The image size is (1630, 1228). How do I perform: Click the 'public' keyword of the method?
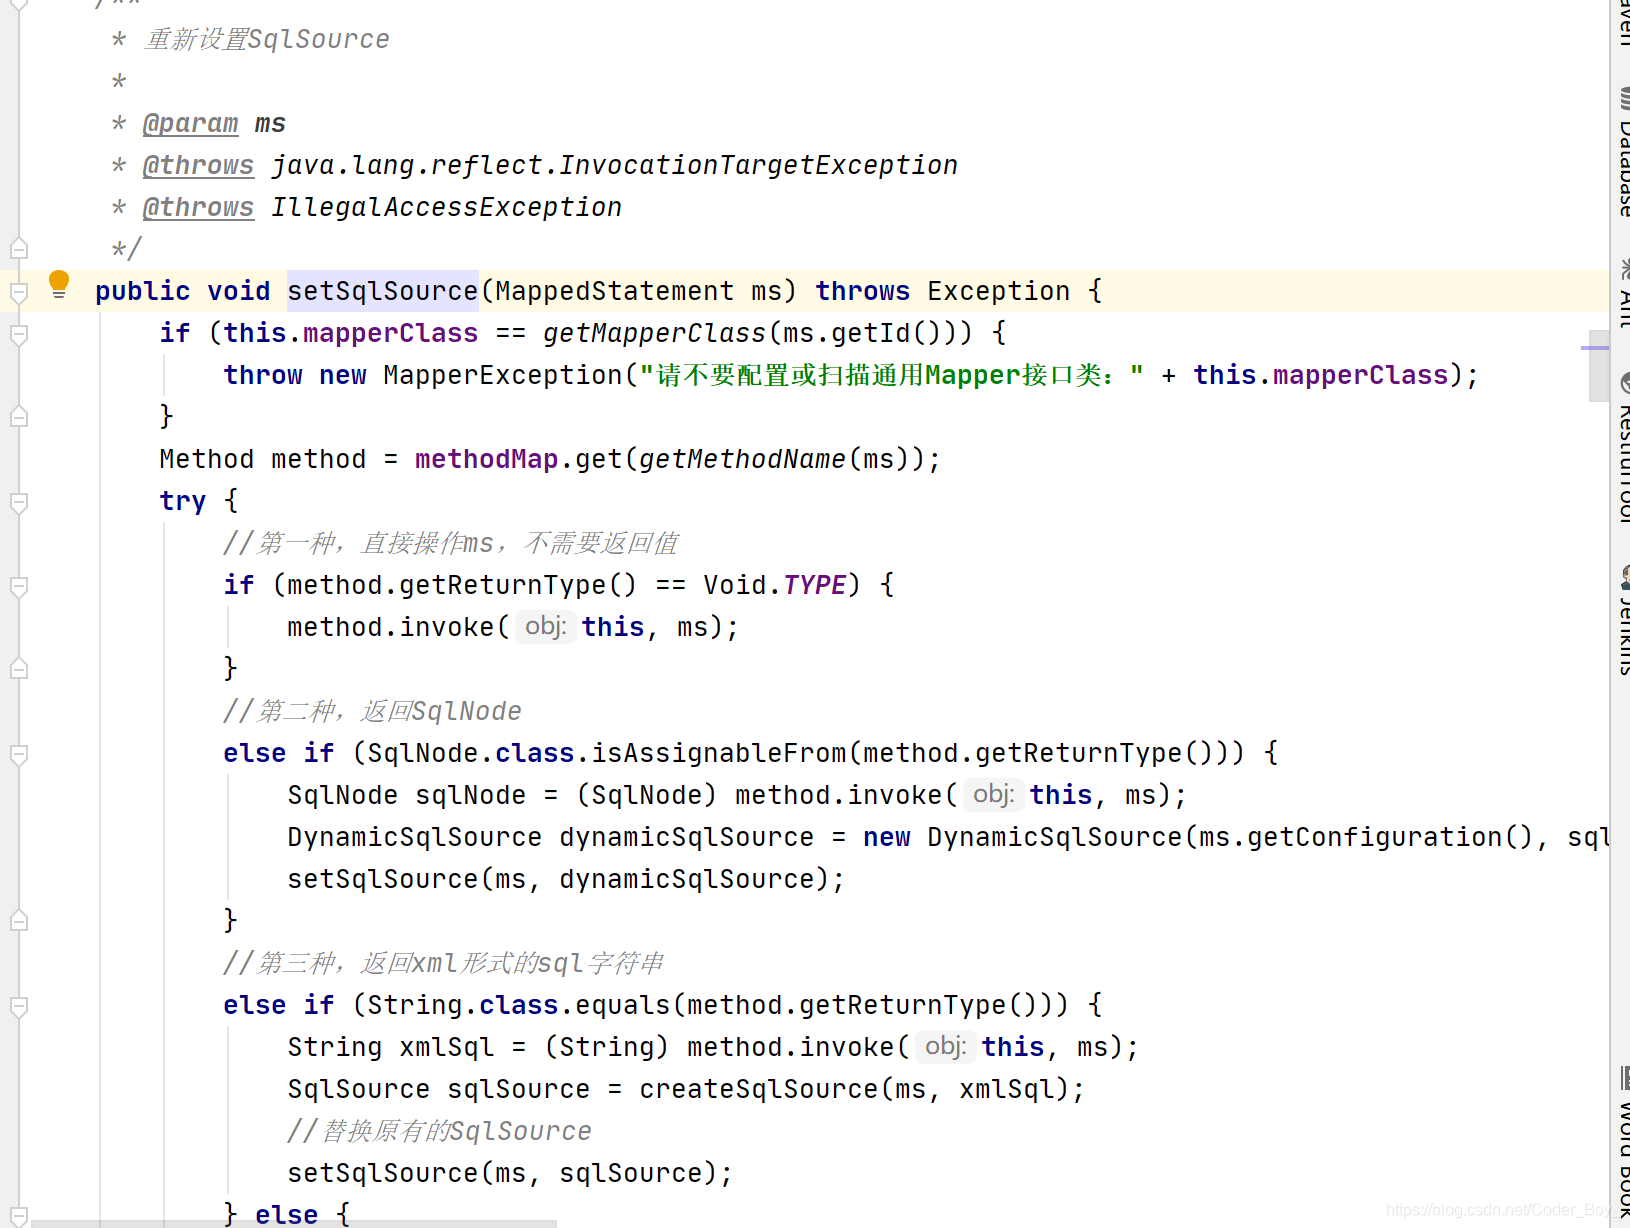[x=142, y=291]
